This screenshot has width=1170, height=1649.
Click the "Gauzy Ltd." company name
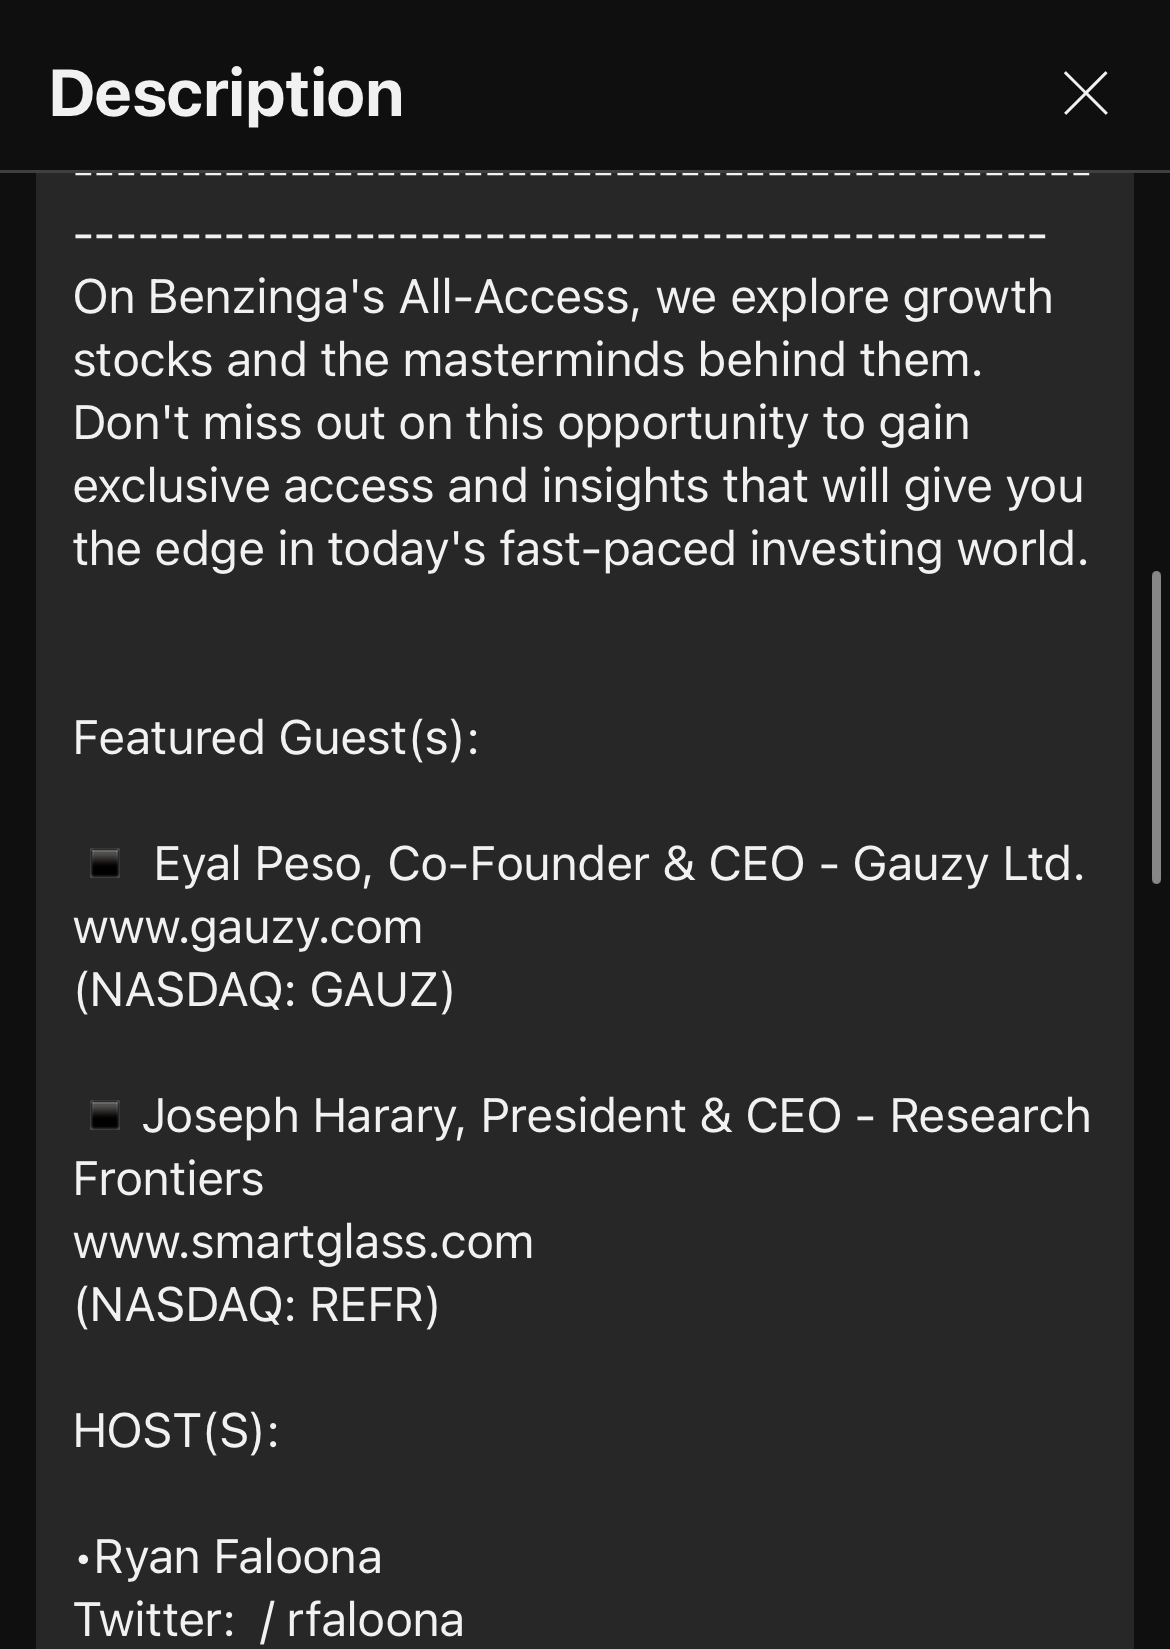[968, 864]
